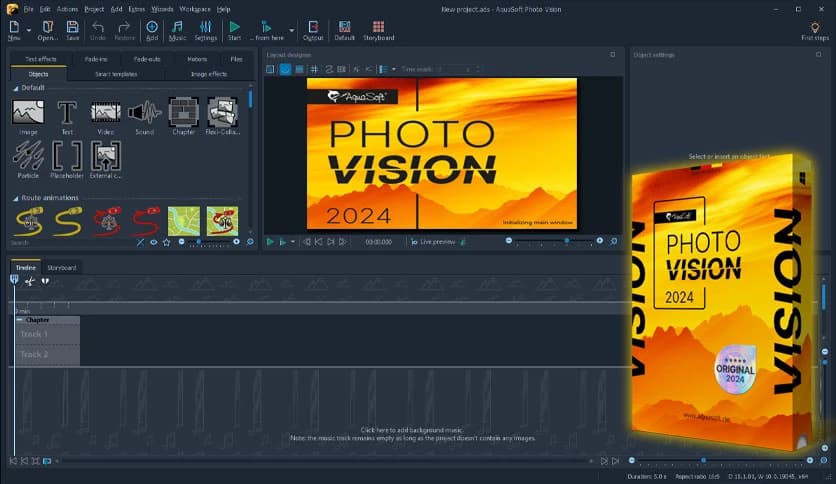Click 'Click here to add background music'
Viewport: 836px width, 484px height.
coord(412,430)
